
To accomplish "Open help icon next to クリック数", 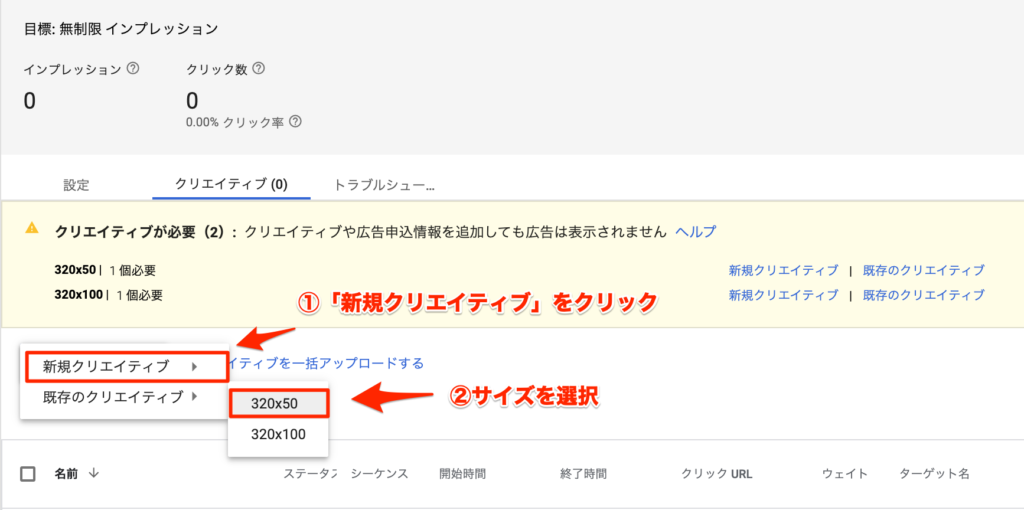I will 259,69.
